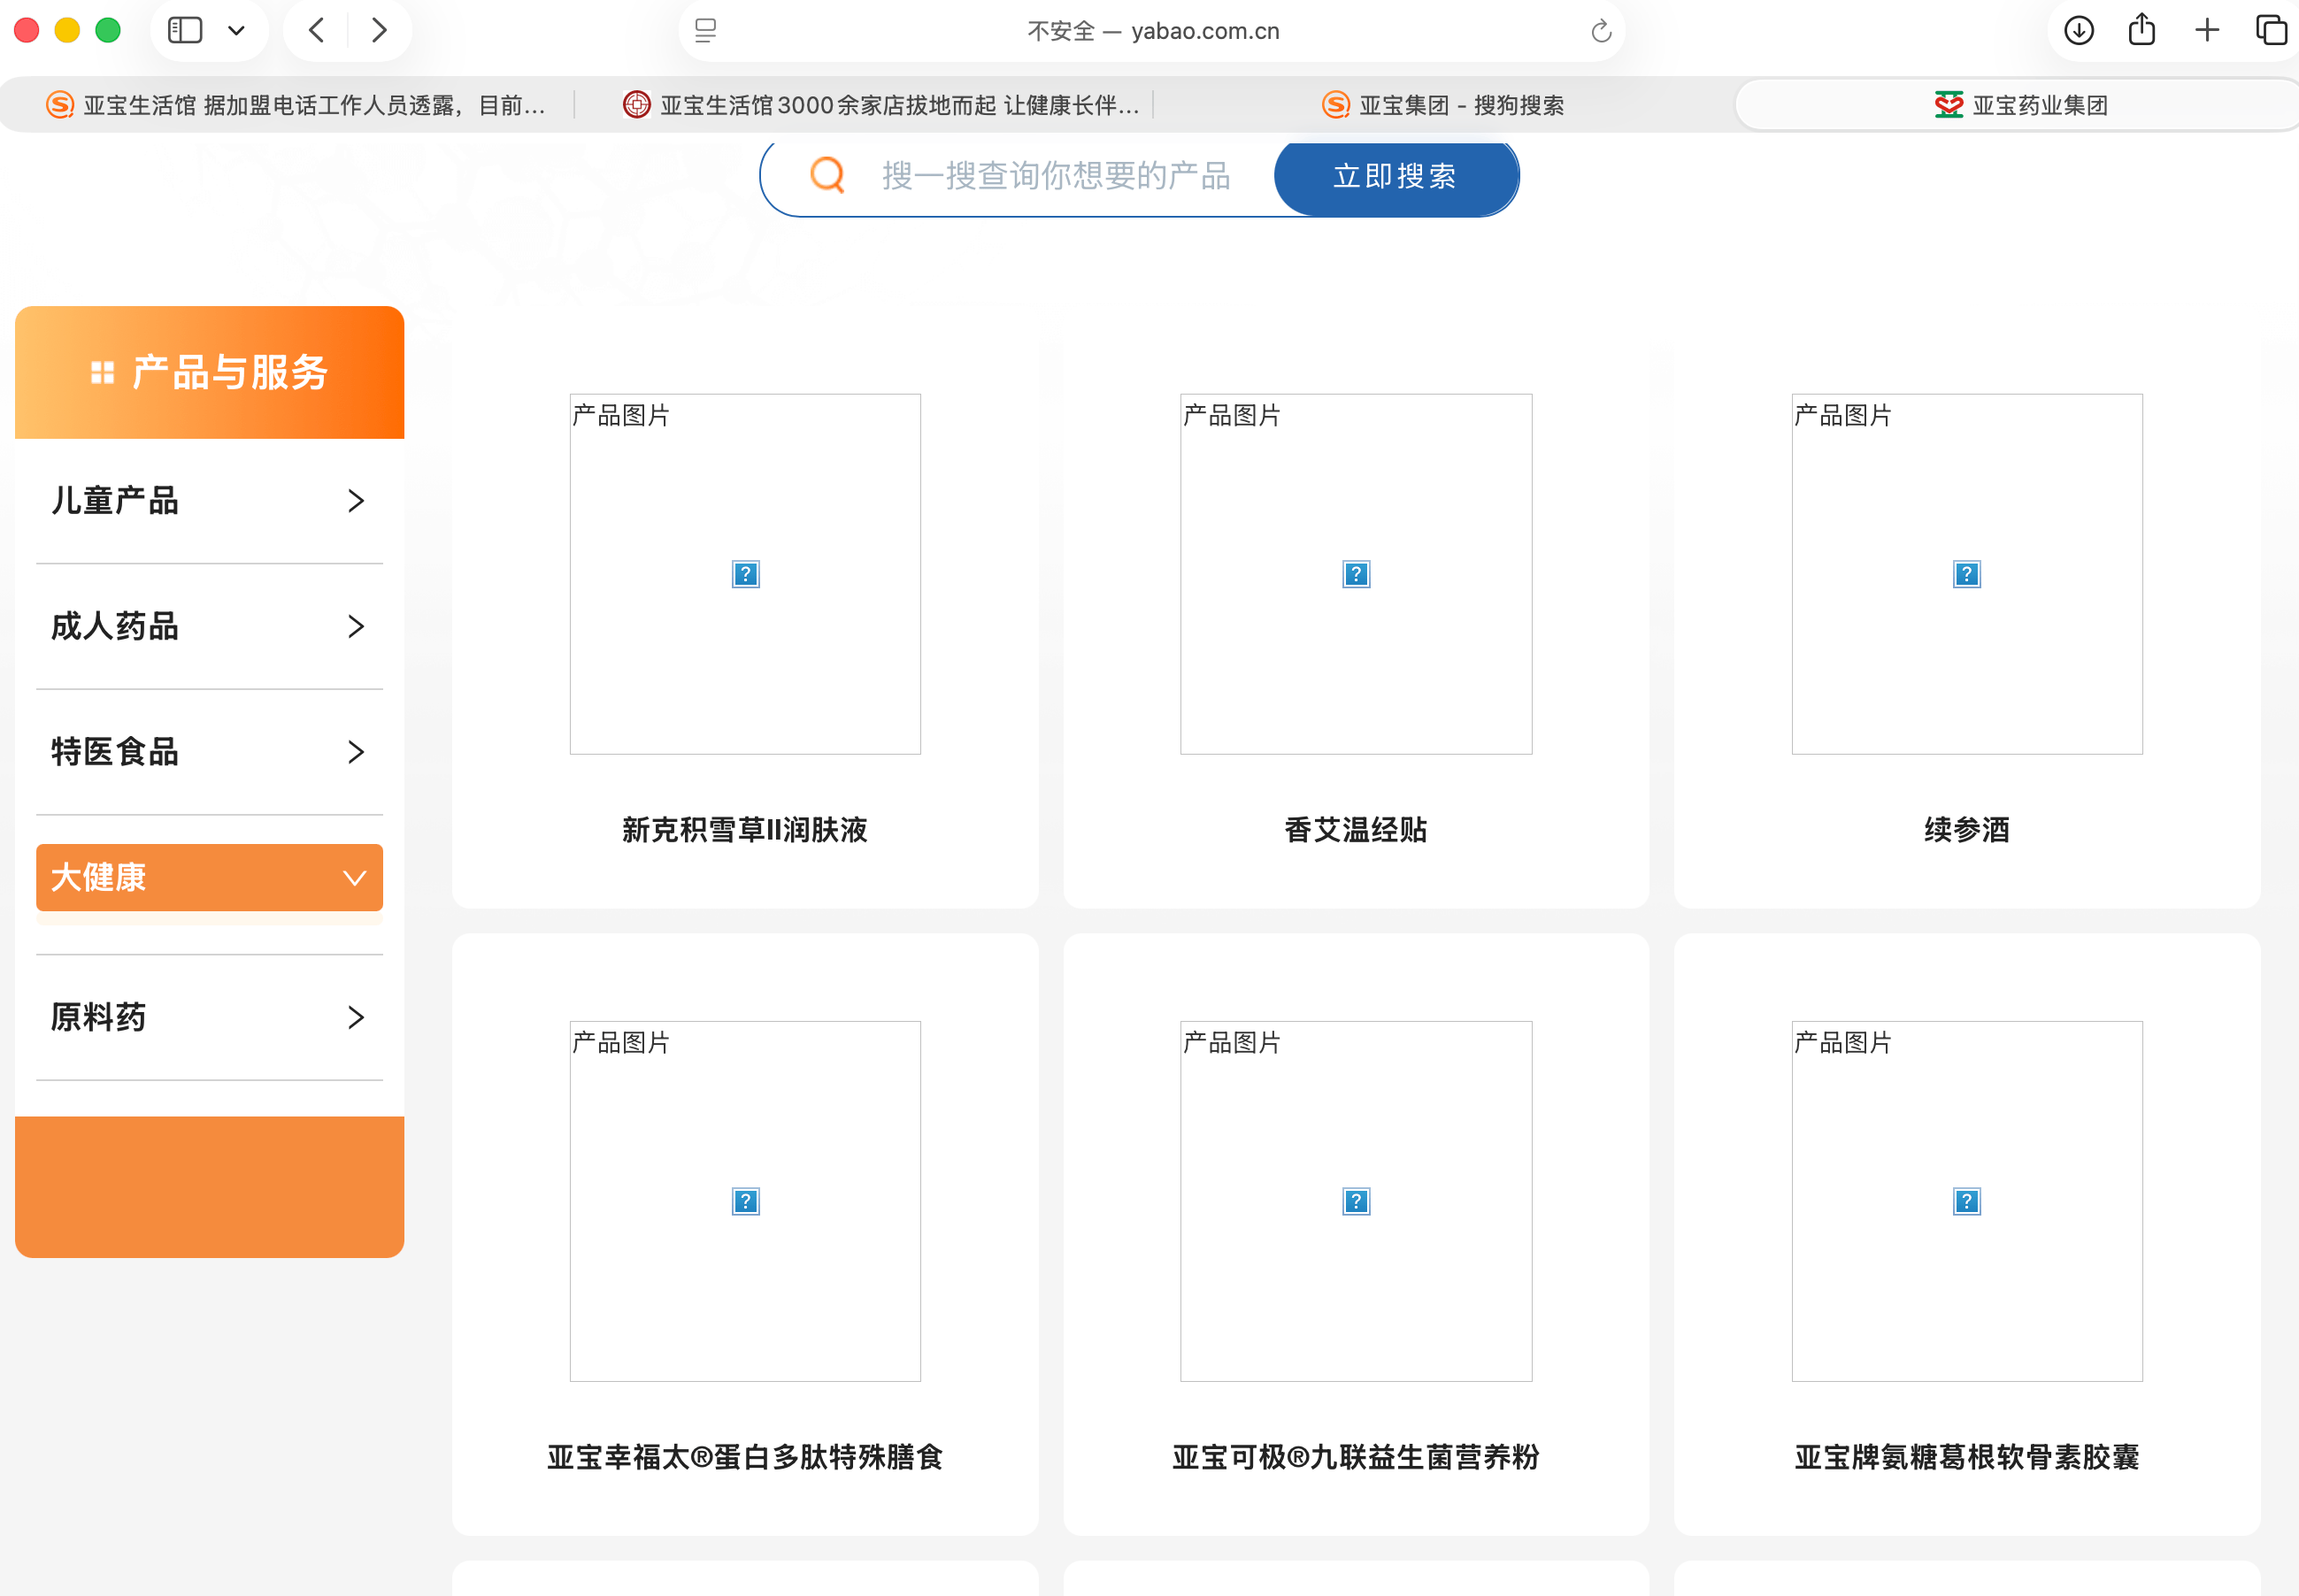Go back using the back arrow
The image size is (2299, 1596).
(x=317, y=30)
